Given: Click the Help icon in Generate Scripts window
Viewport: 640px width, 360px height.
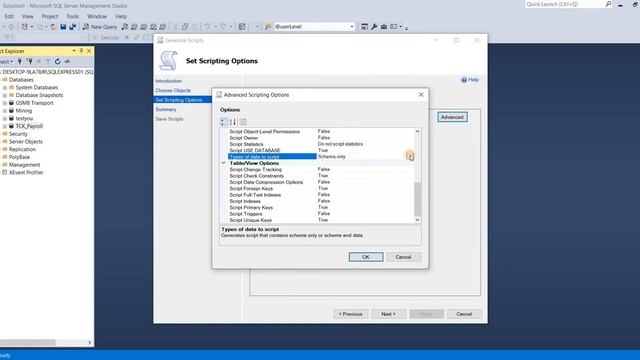Looking at the screenshot, I should [464, 80].
